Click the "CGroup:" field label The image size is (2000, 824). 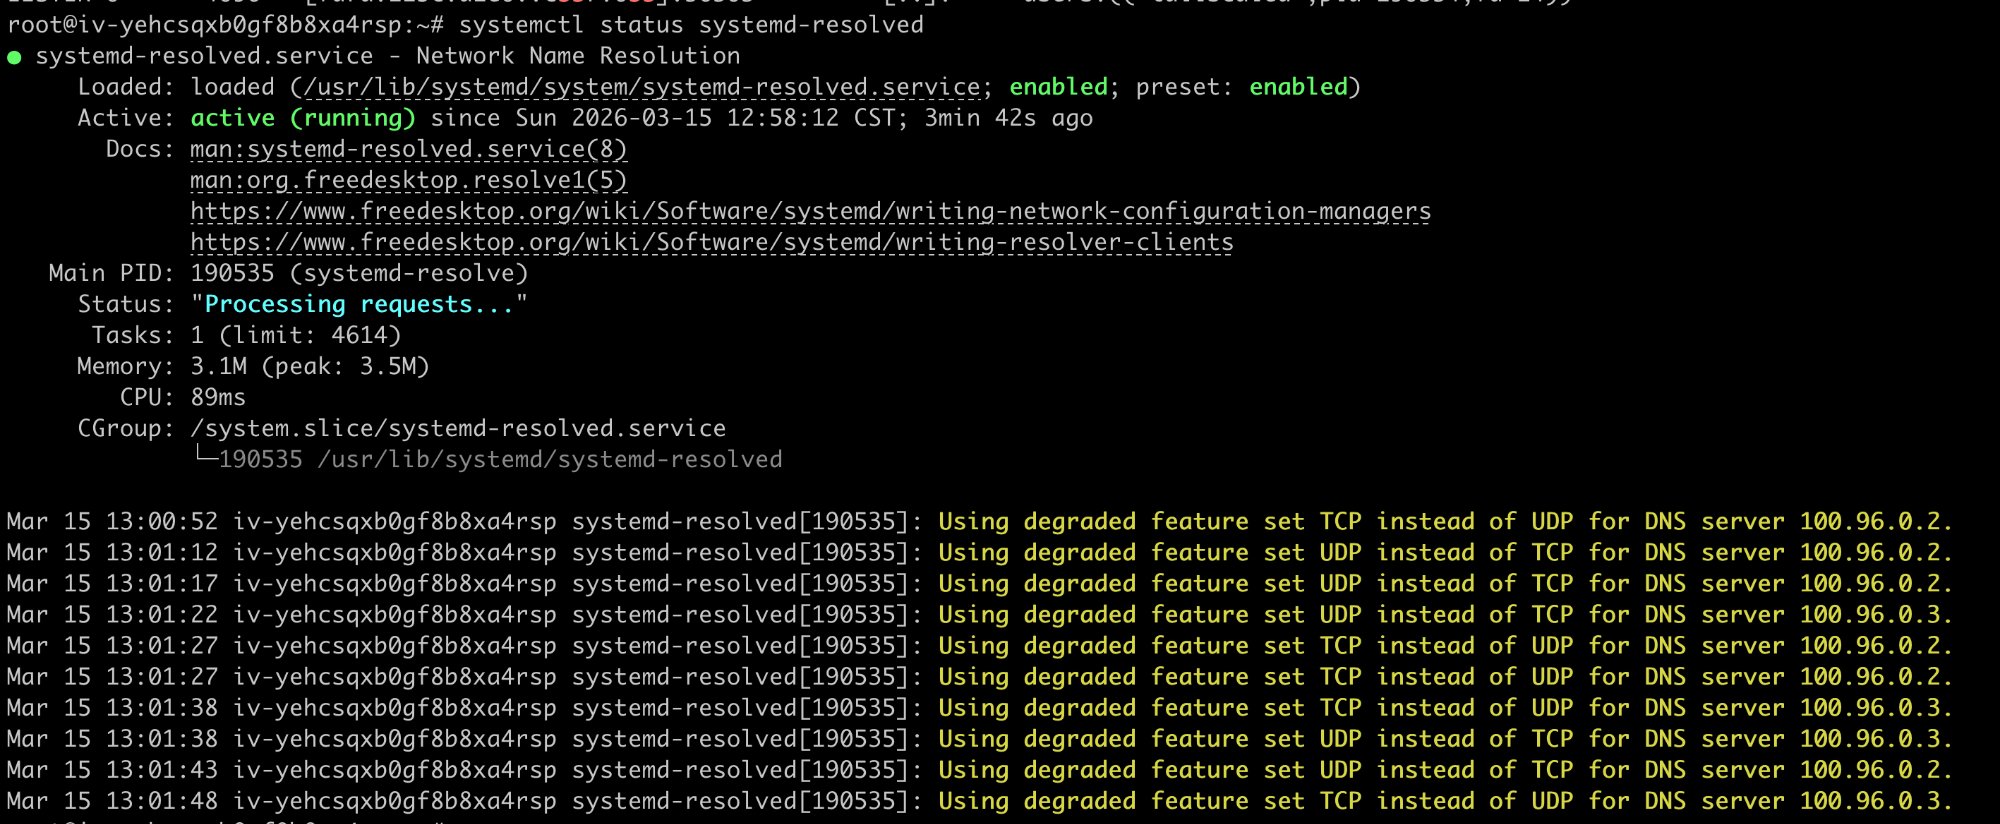click(126, 428)
